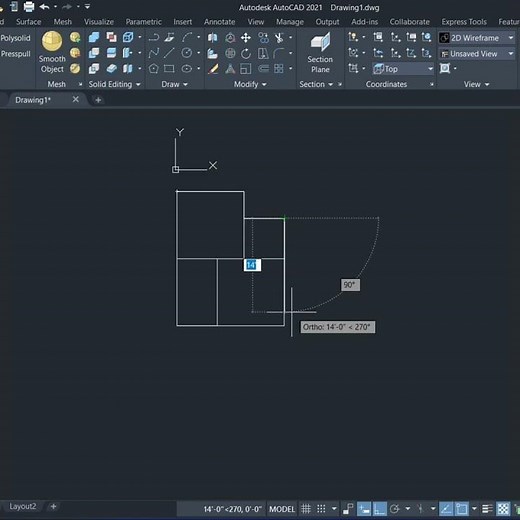The height and width of the screenshot is (520, 520).
Task: Select the Line draw tool
Action: tap(169, 53)
